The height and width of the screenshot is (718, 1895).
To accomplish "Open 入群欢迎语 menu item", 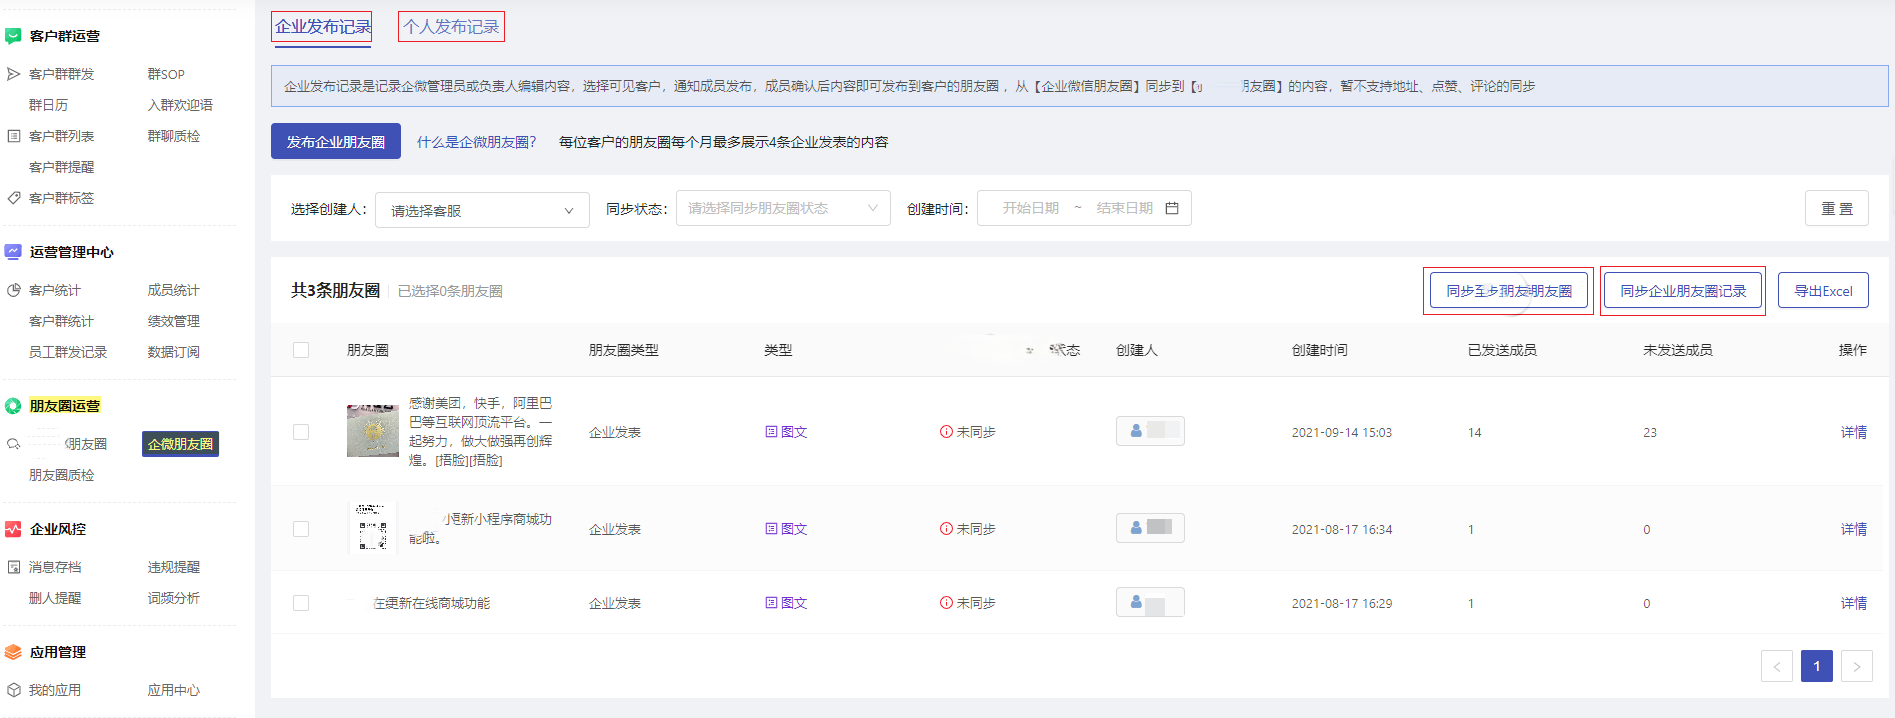I will [x=180, y=105].
